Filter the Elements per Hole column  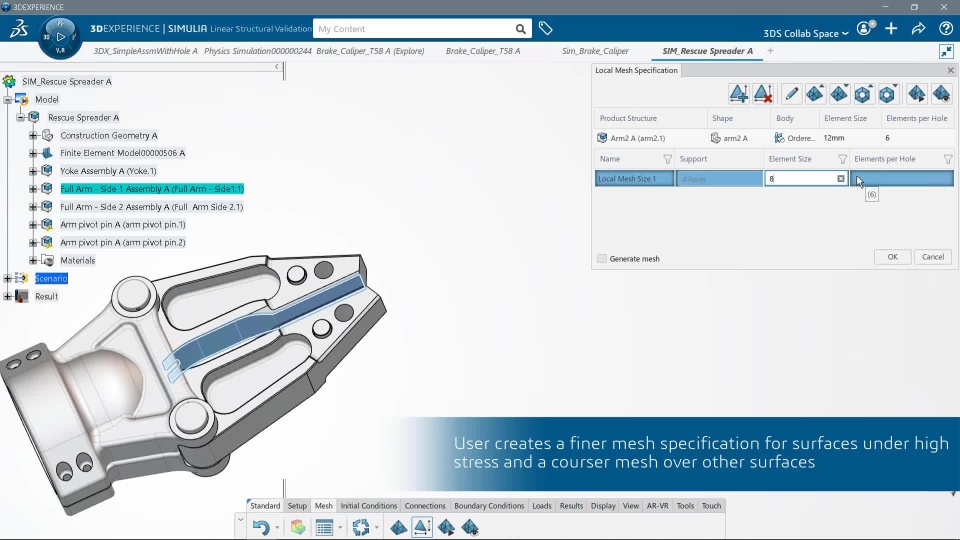click(948, 159)
